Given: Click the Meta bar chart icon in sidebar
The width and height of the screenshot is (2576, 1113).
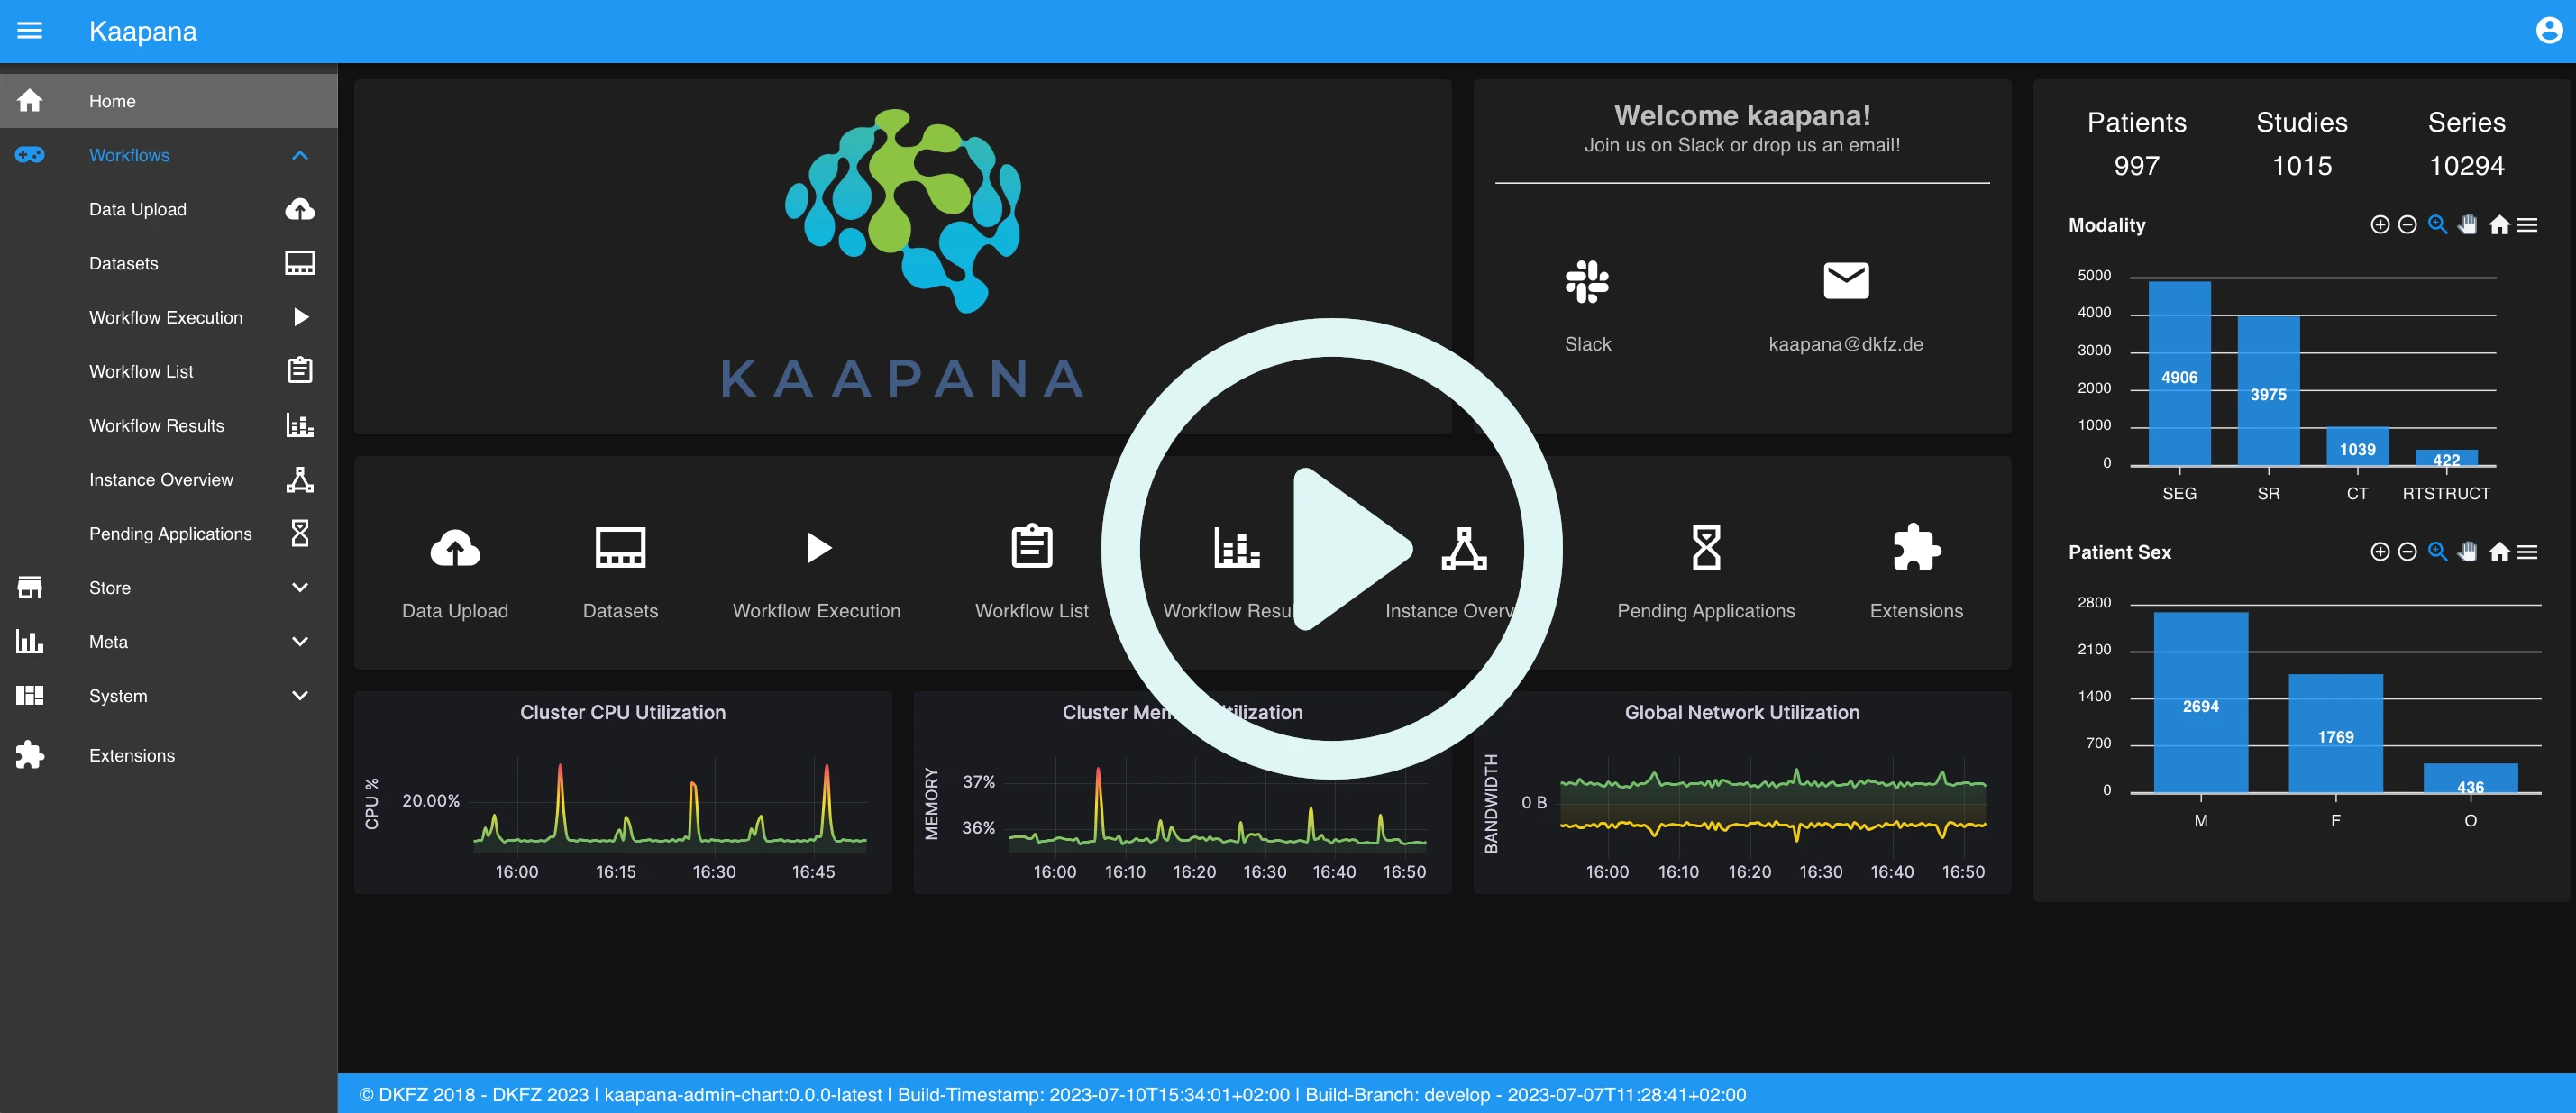Looking at the screenshot, I should coord(30,641).
